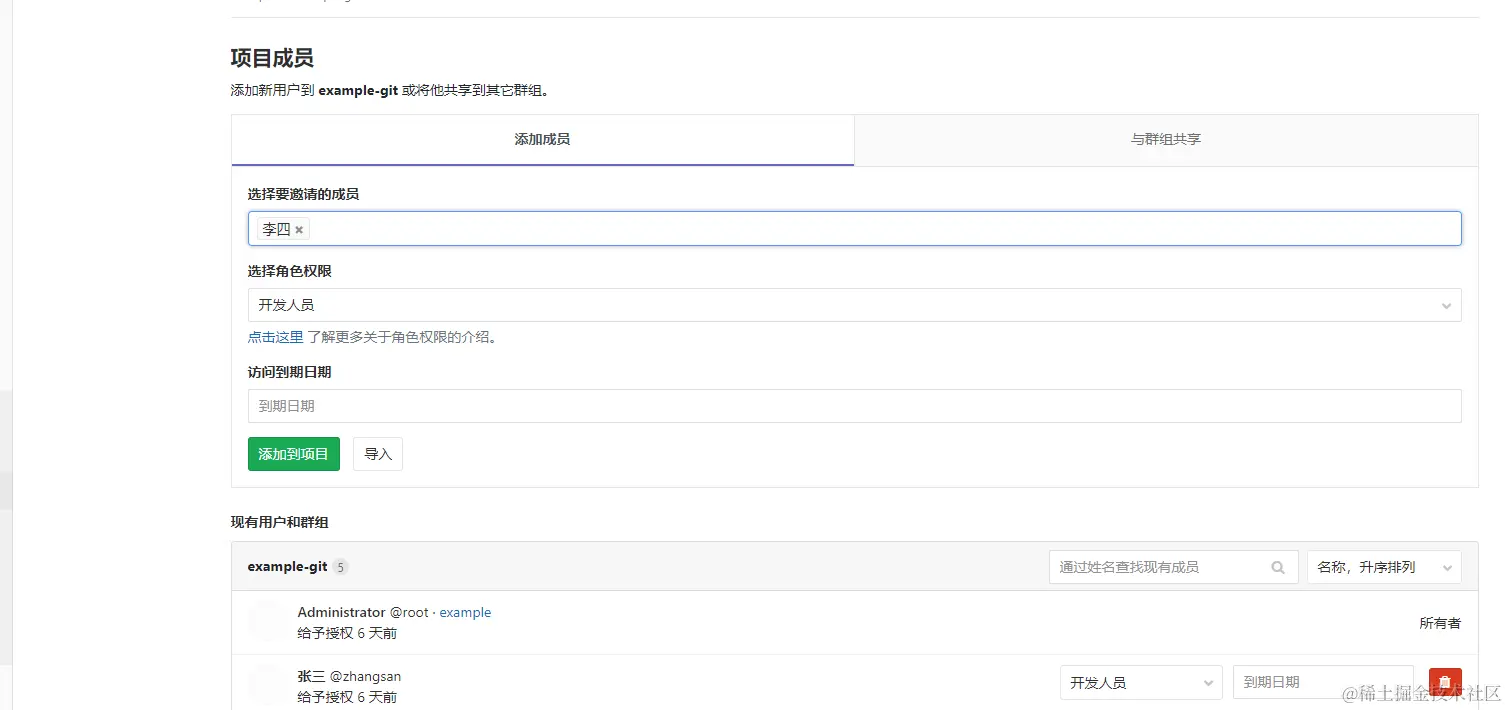
Task: Click 张三's avatar in the member list
Action: pos(266,684)
